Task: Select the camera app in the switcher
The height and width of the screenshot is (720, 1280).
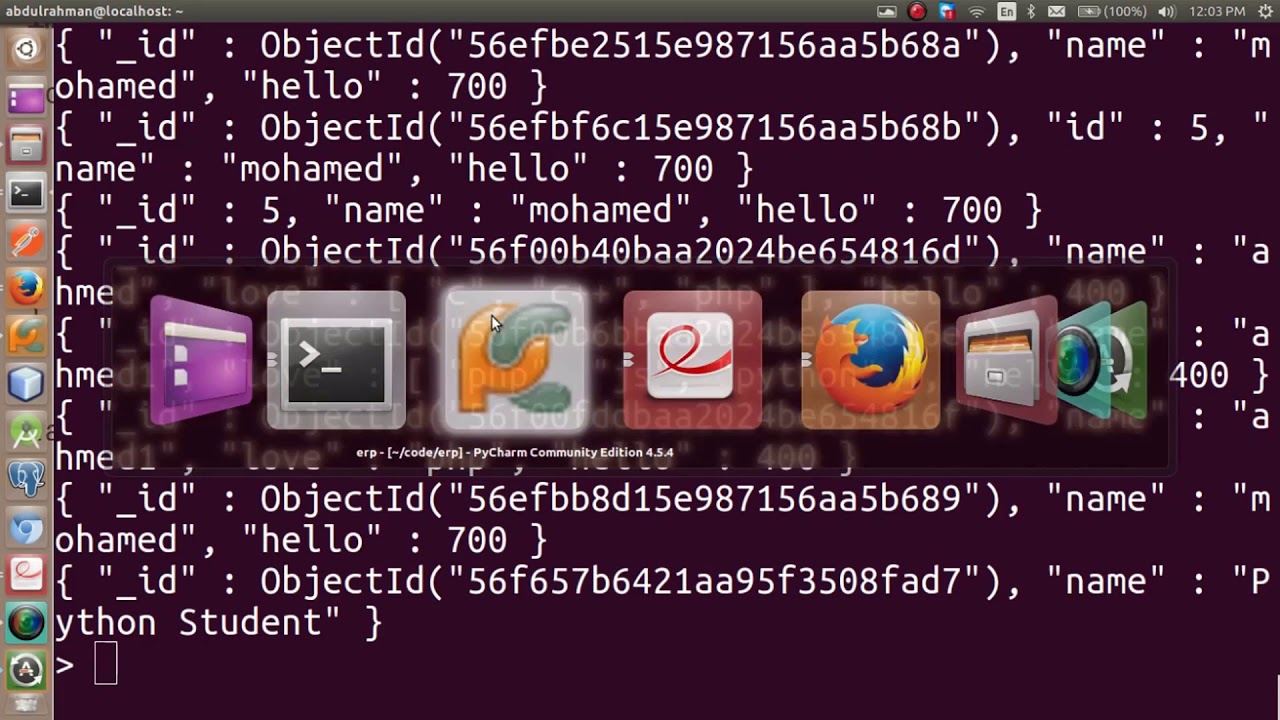Action: [x=1102, y=360]
